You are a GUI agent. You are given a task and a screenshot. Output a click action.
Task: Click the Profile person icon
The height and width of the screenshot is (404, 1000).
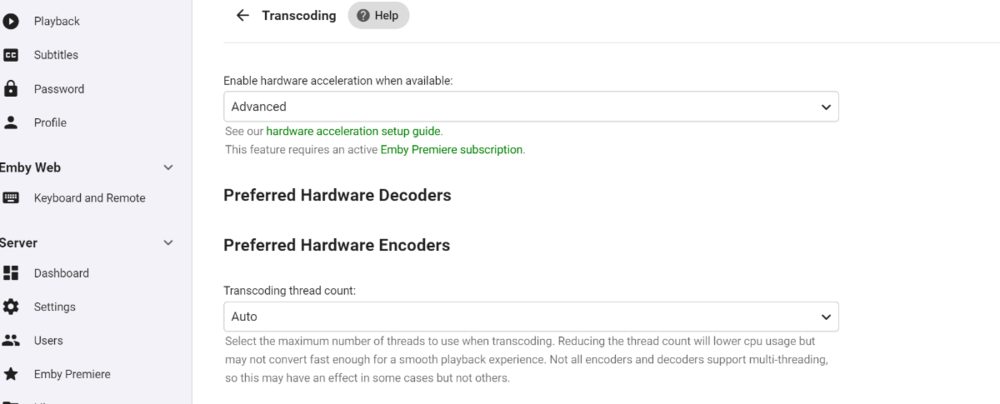[x=11, y=123]
